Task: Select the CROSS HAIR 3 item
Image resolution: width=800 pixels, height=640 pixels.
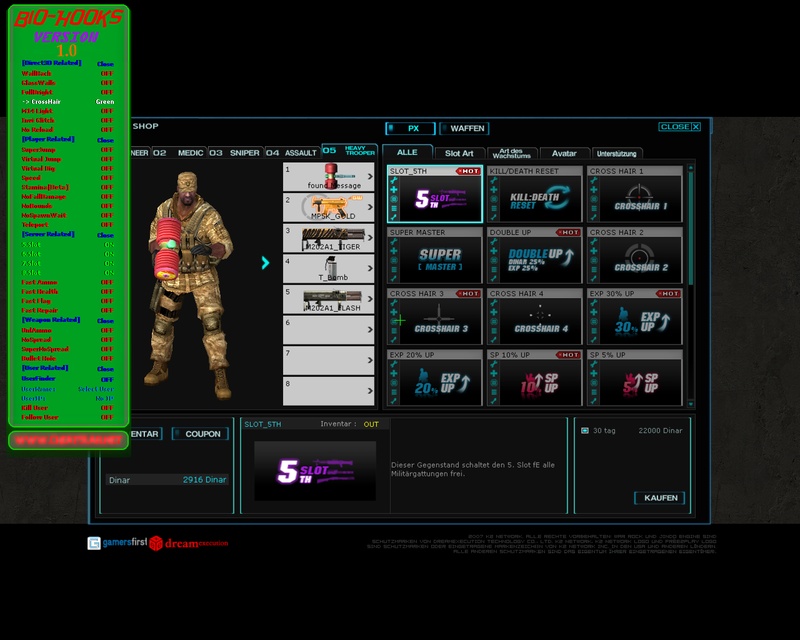Action: coord(435,316)
